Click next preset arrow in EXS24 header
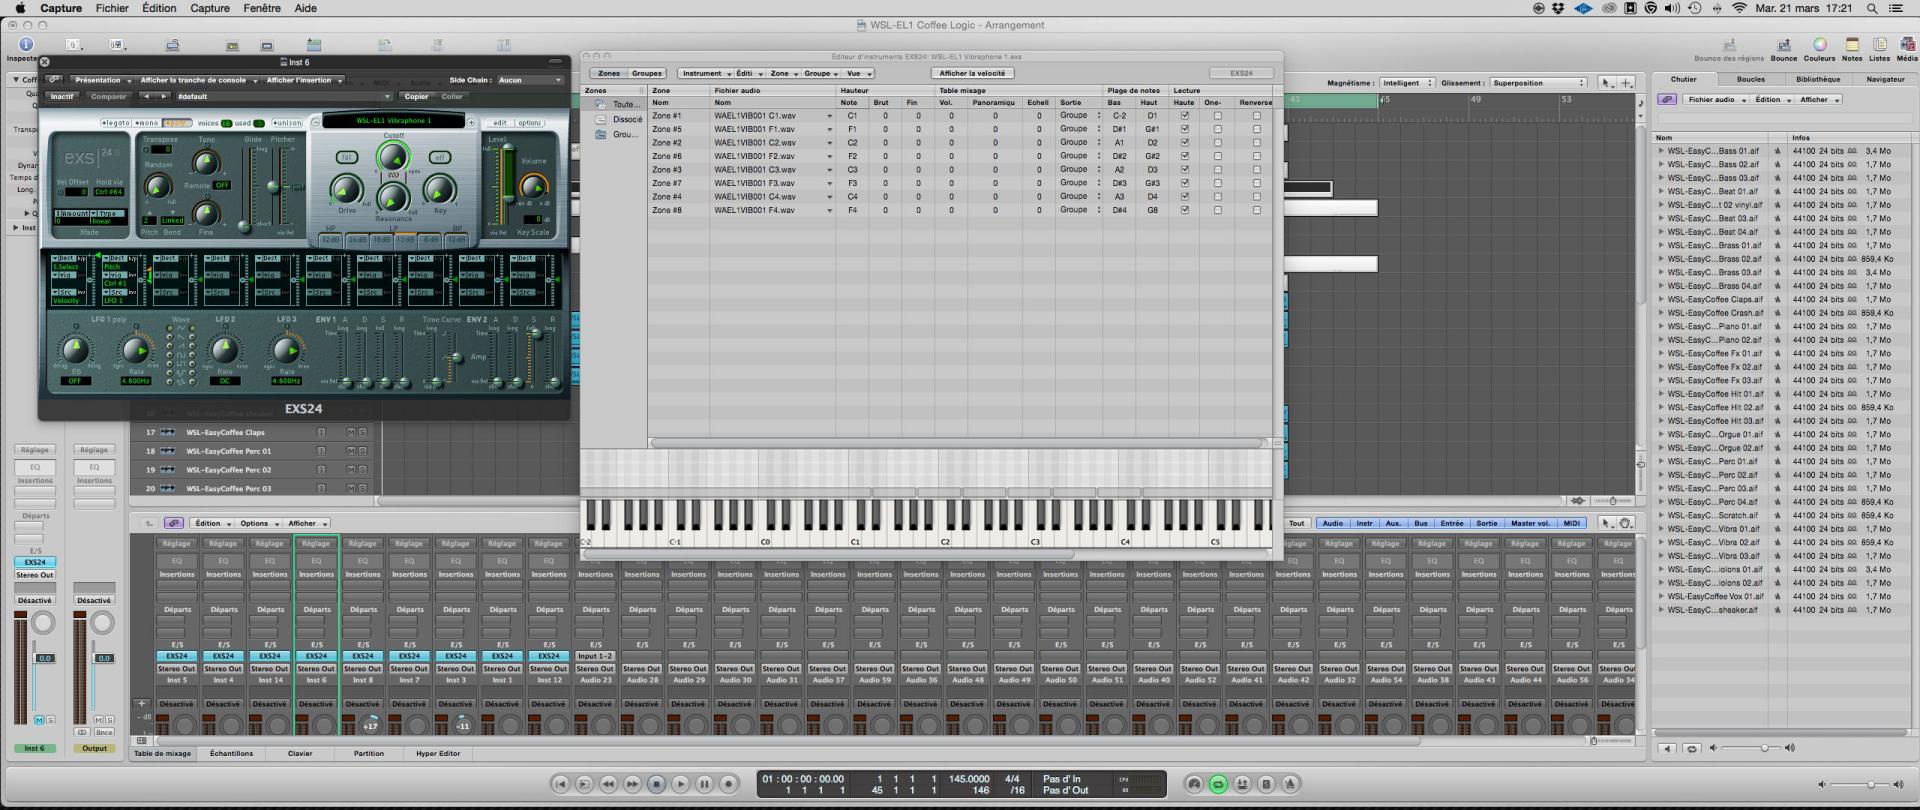 pos(165,97)
